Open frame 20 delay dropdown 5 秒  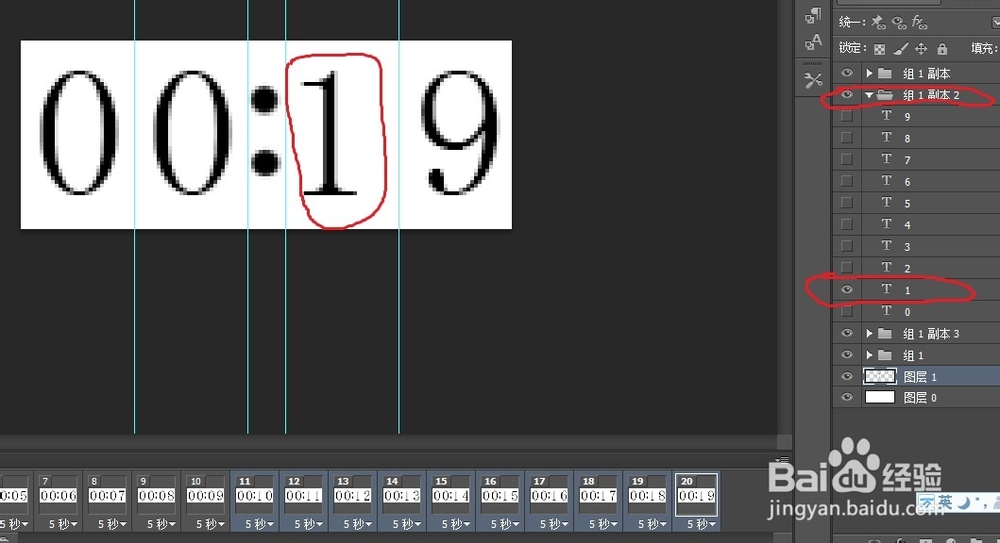[702, 524]
